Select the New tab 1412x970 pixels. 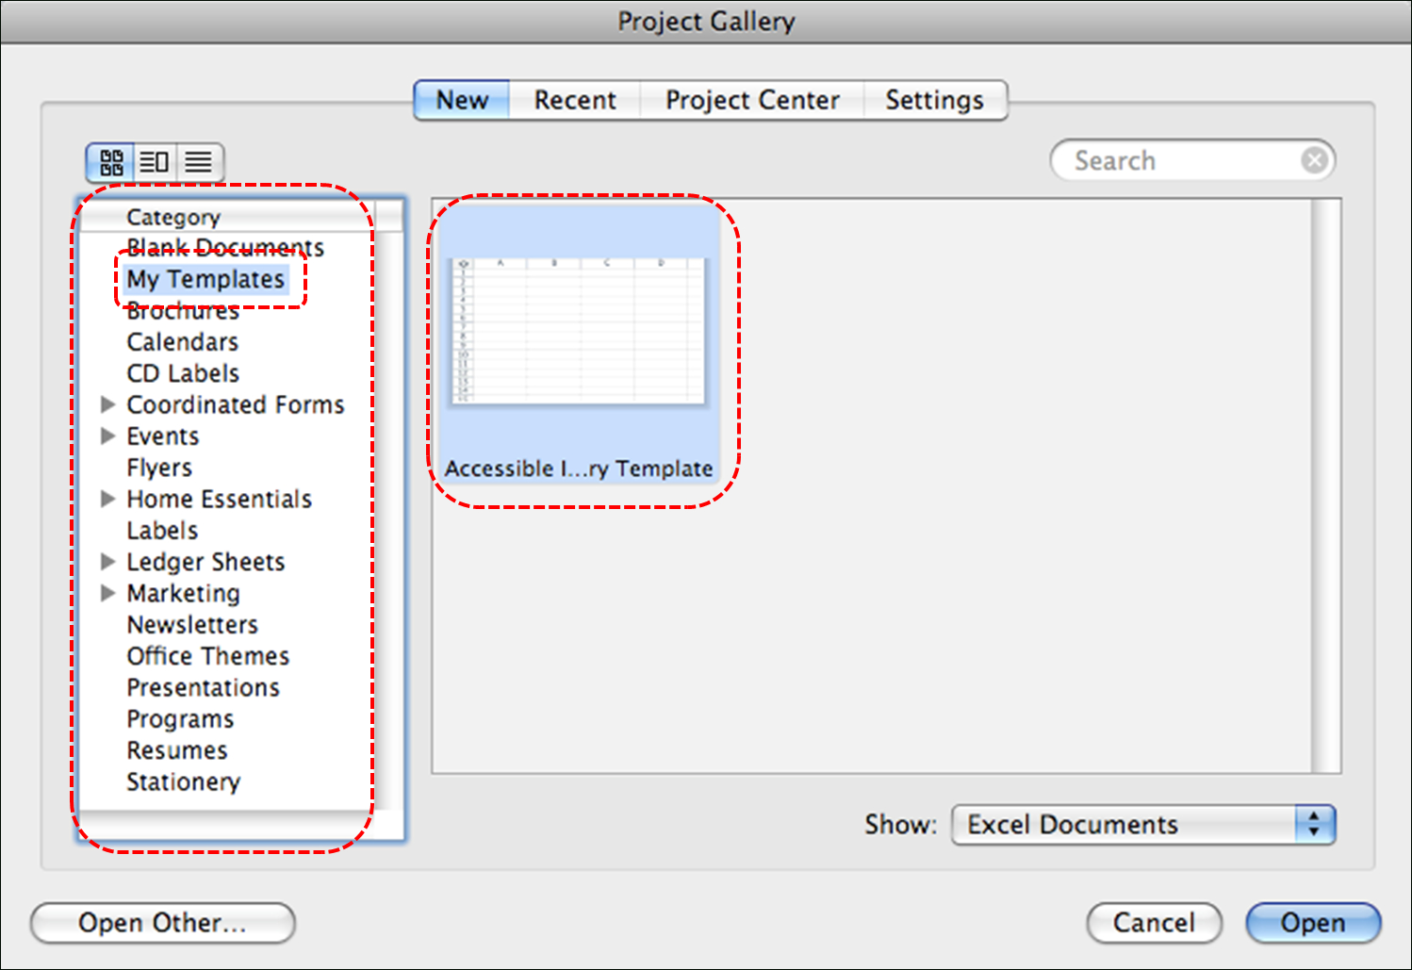462,100
